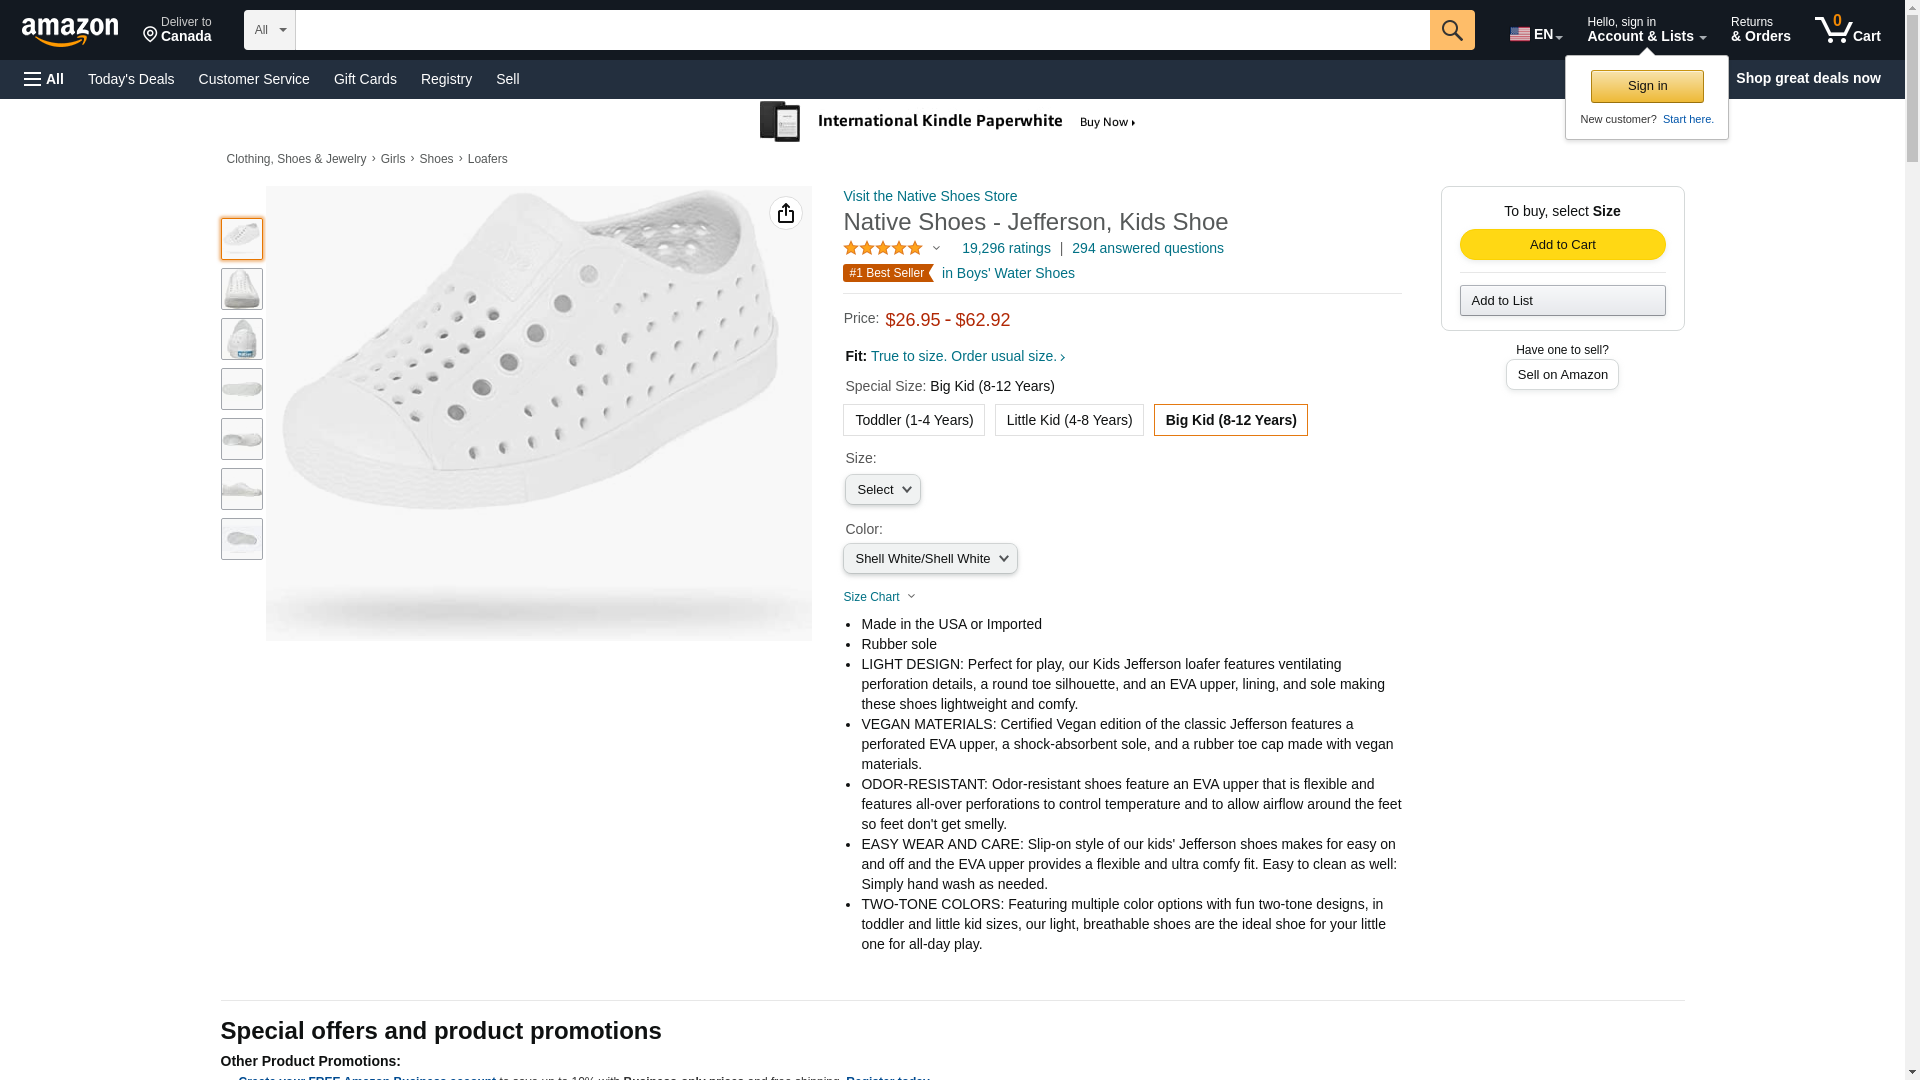This screenshot has height=1080, width=1920.
Task: Click the search magnifier button
Action: [x=1451, y=30]
